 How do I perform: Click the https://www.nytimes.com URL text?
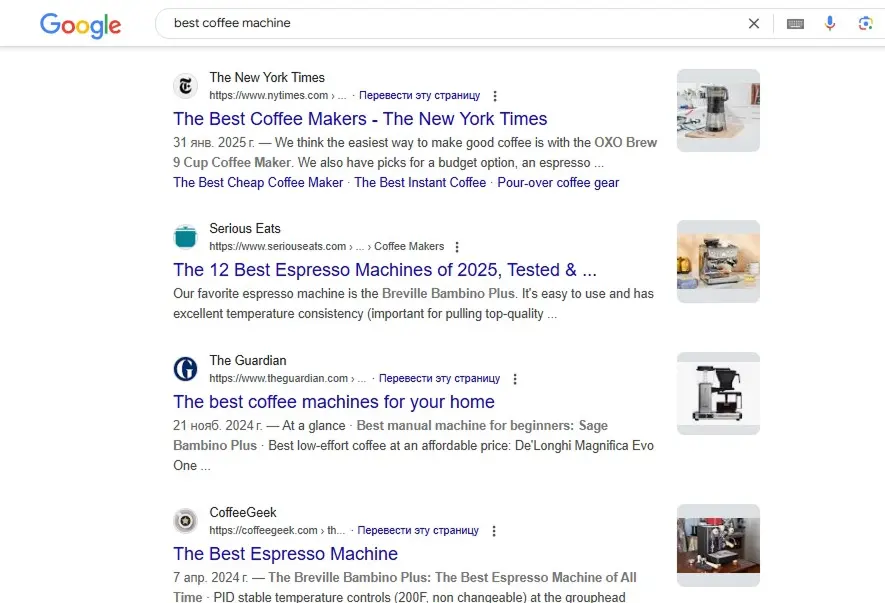pyautogui.click(x=269, y=95)
